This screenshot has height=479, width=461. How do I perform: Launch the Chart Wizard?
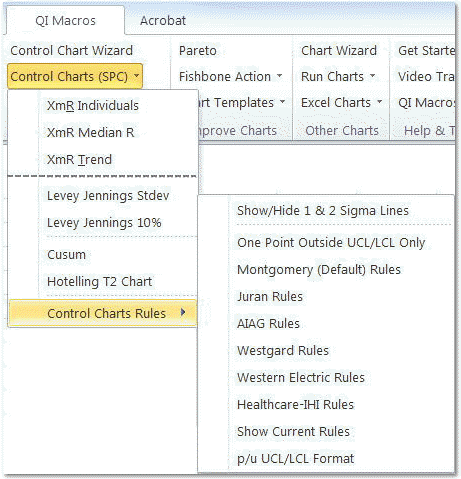[x=339, y=51]
